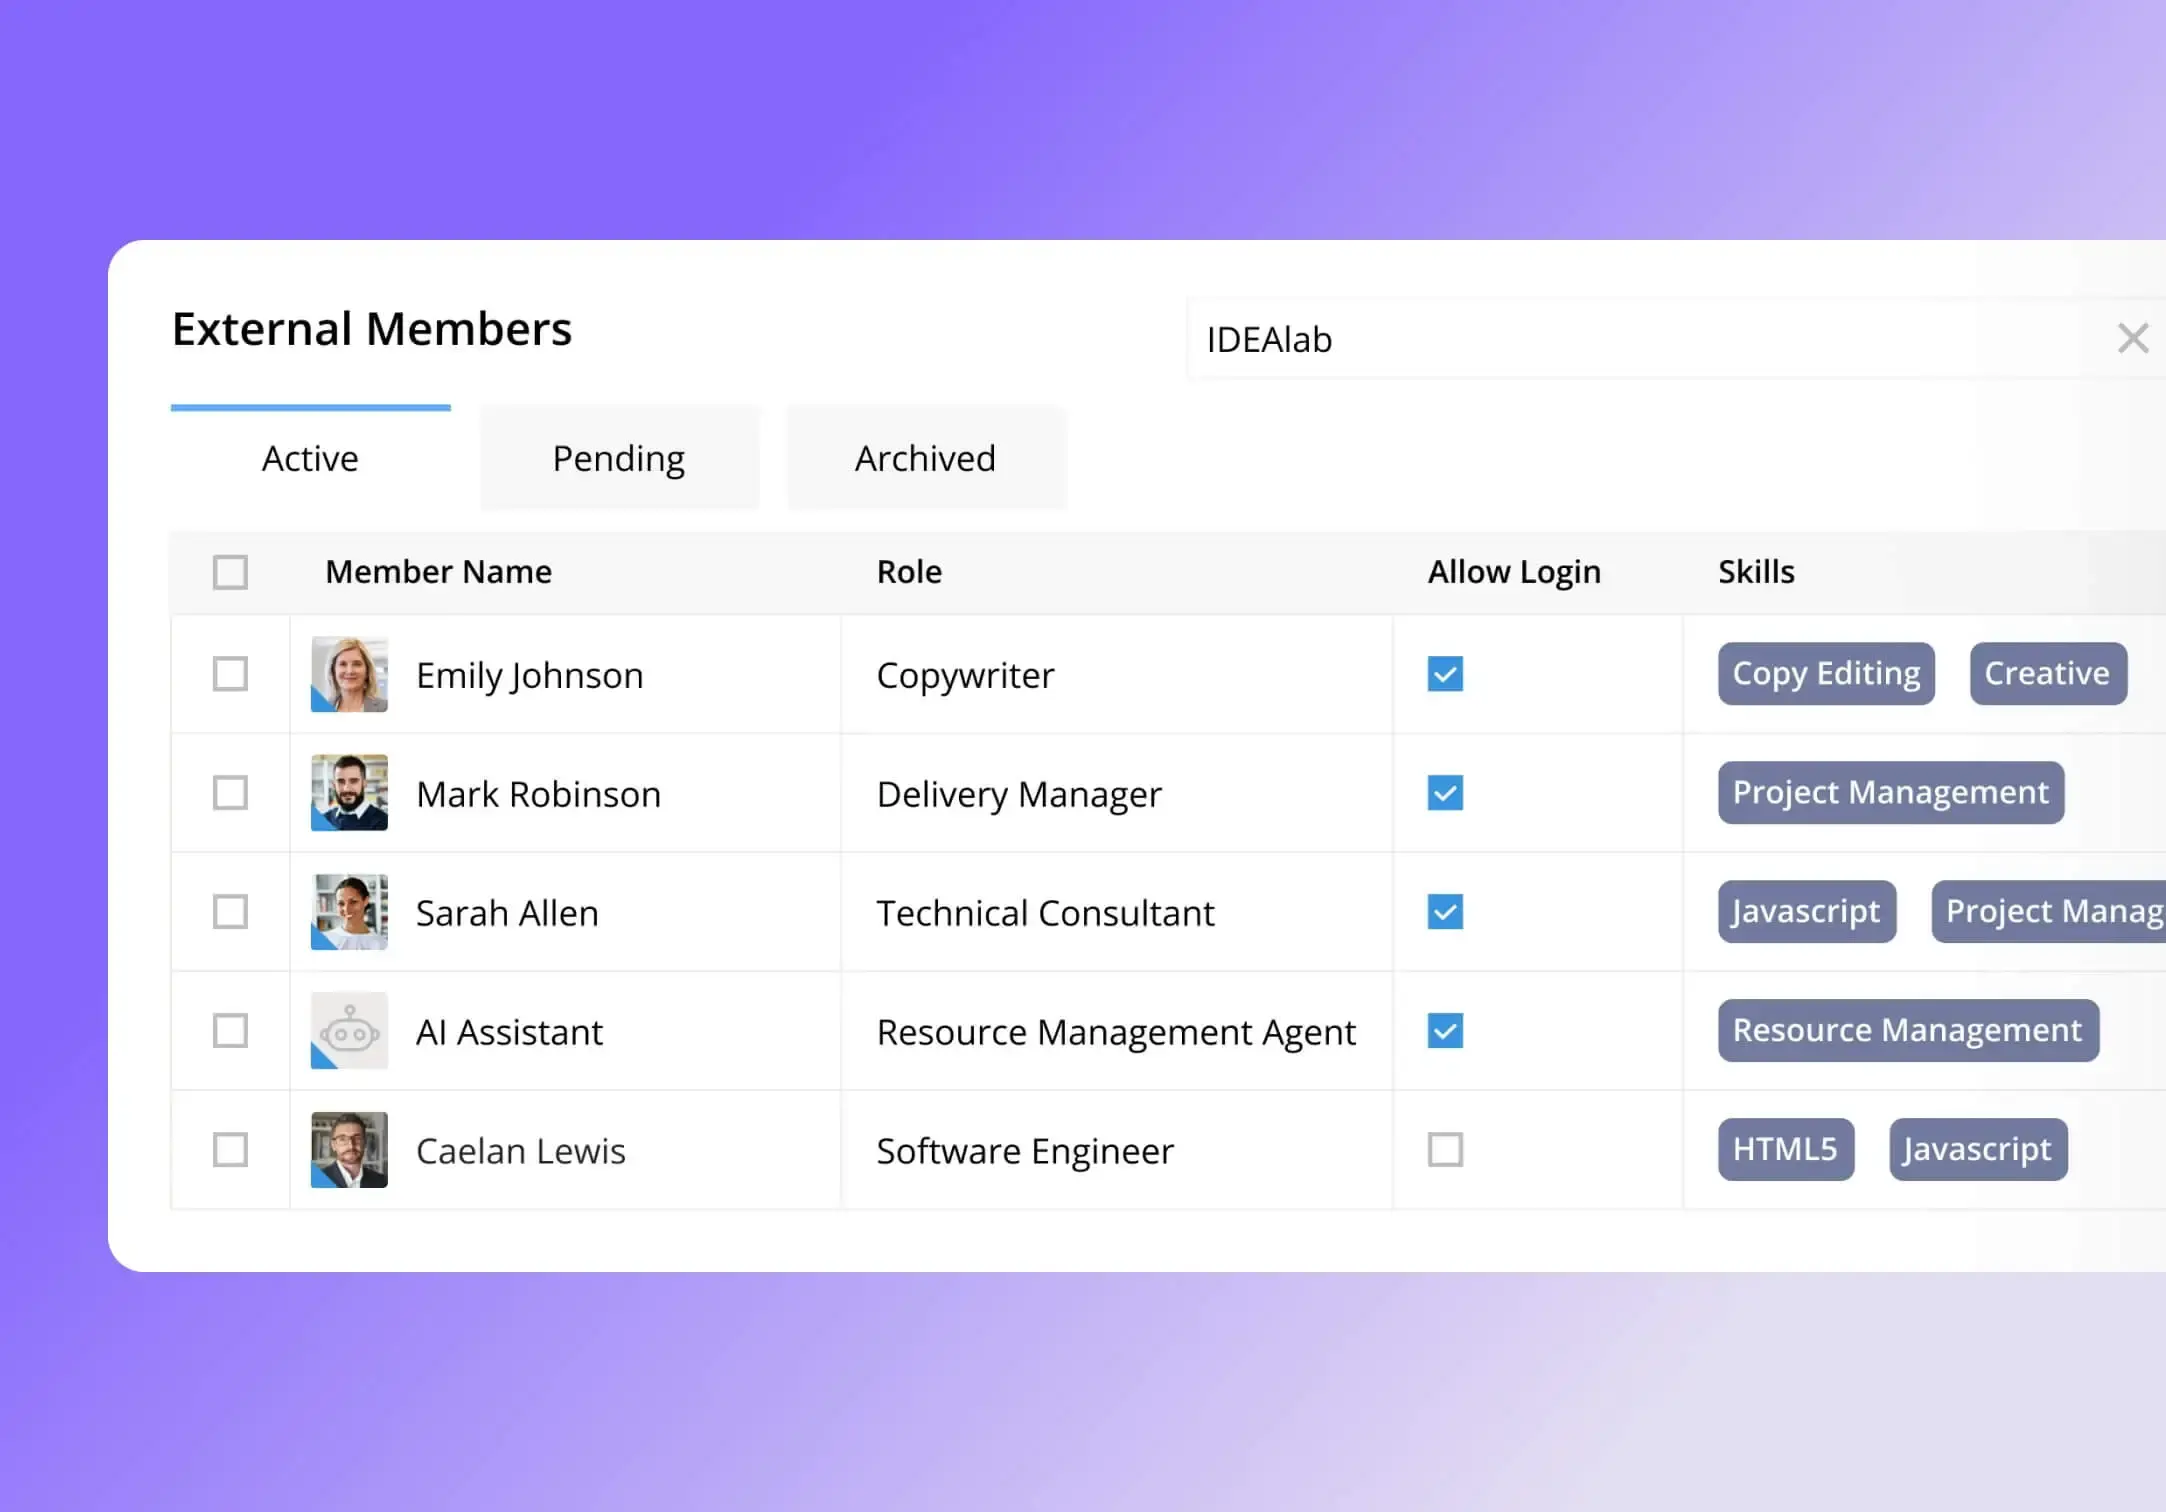
Task: Click the Member Name column header
Action: [438, 571]
